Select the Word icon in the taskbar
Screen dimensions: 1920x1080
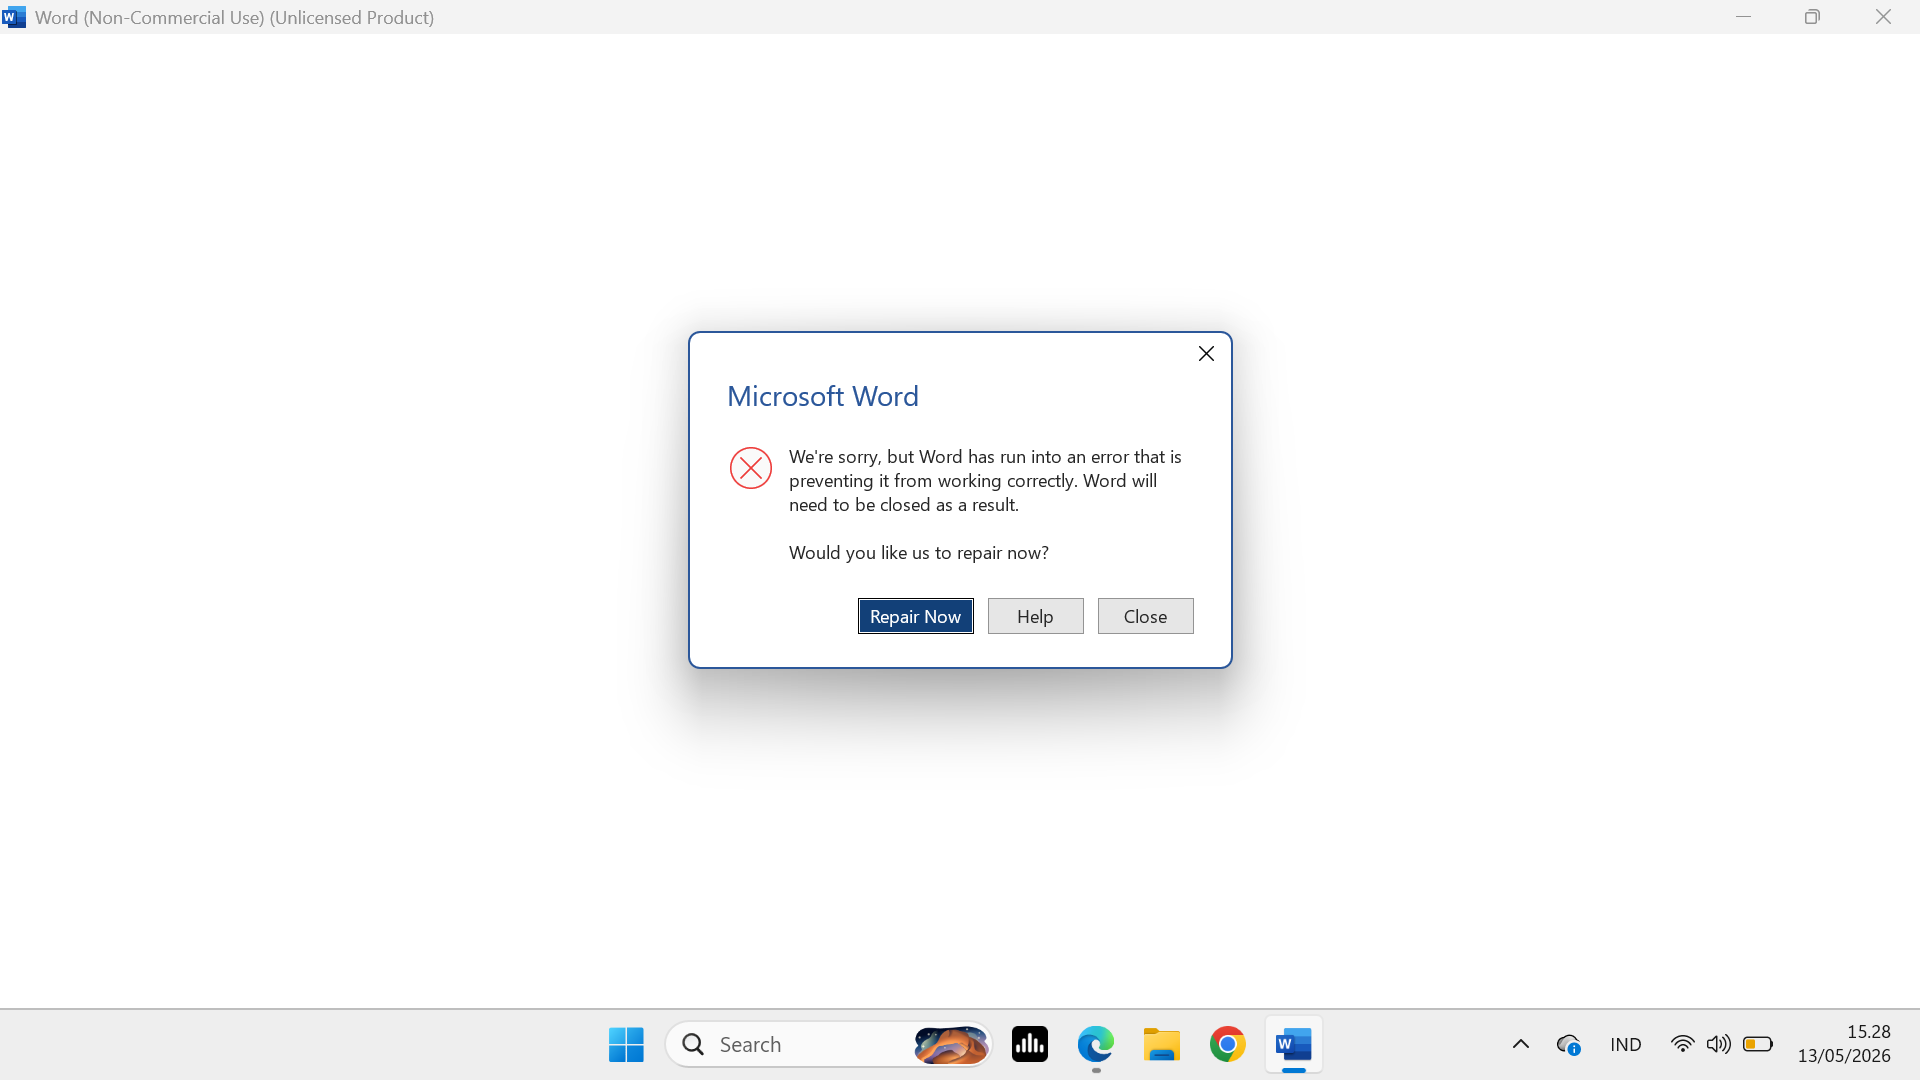point(1293,1044)
